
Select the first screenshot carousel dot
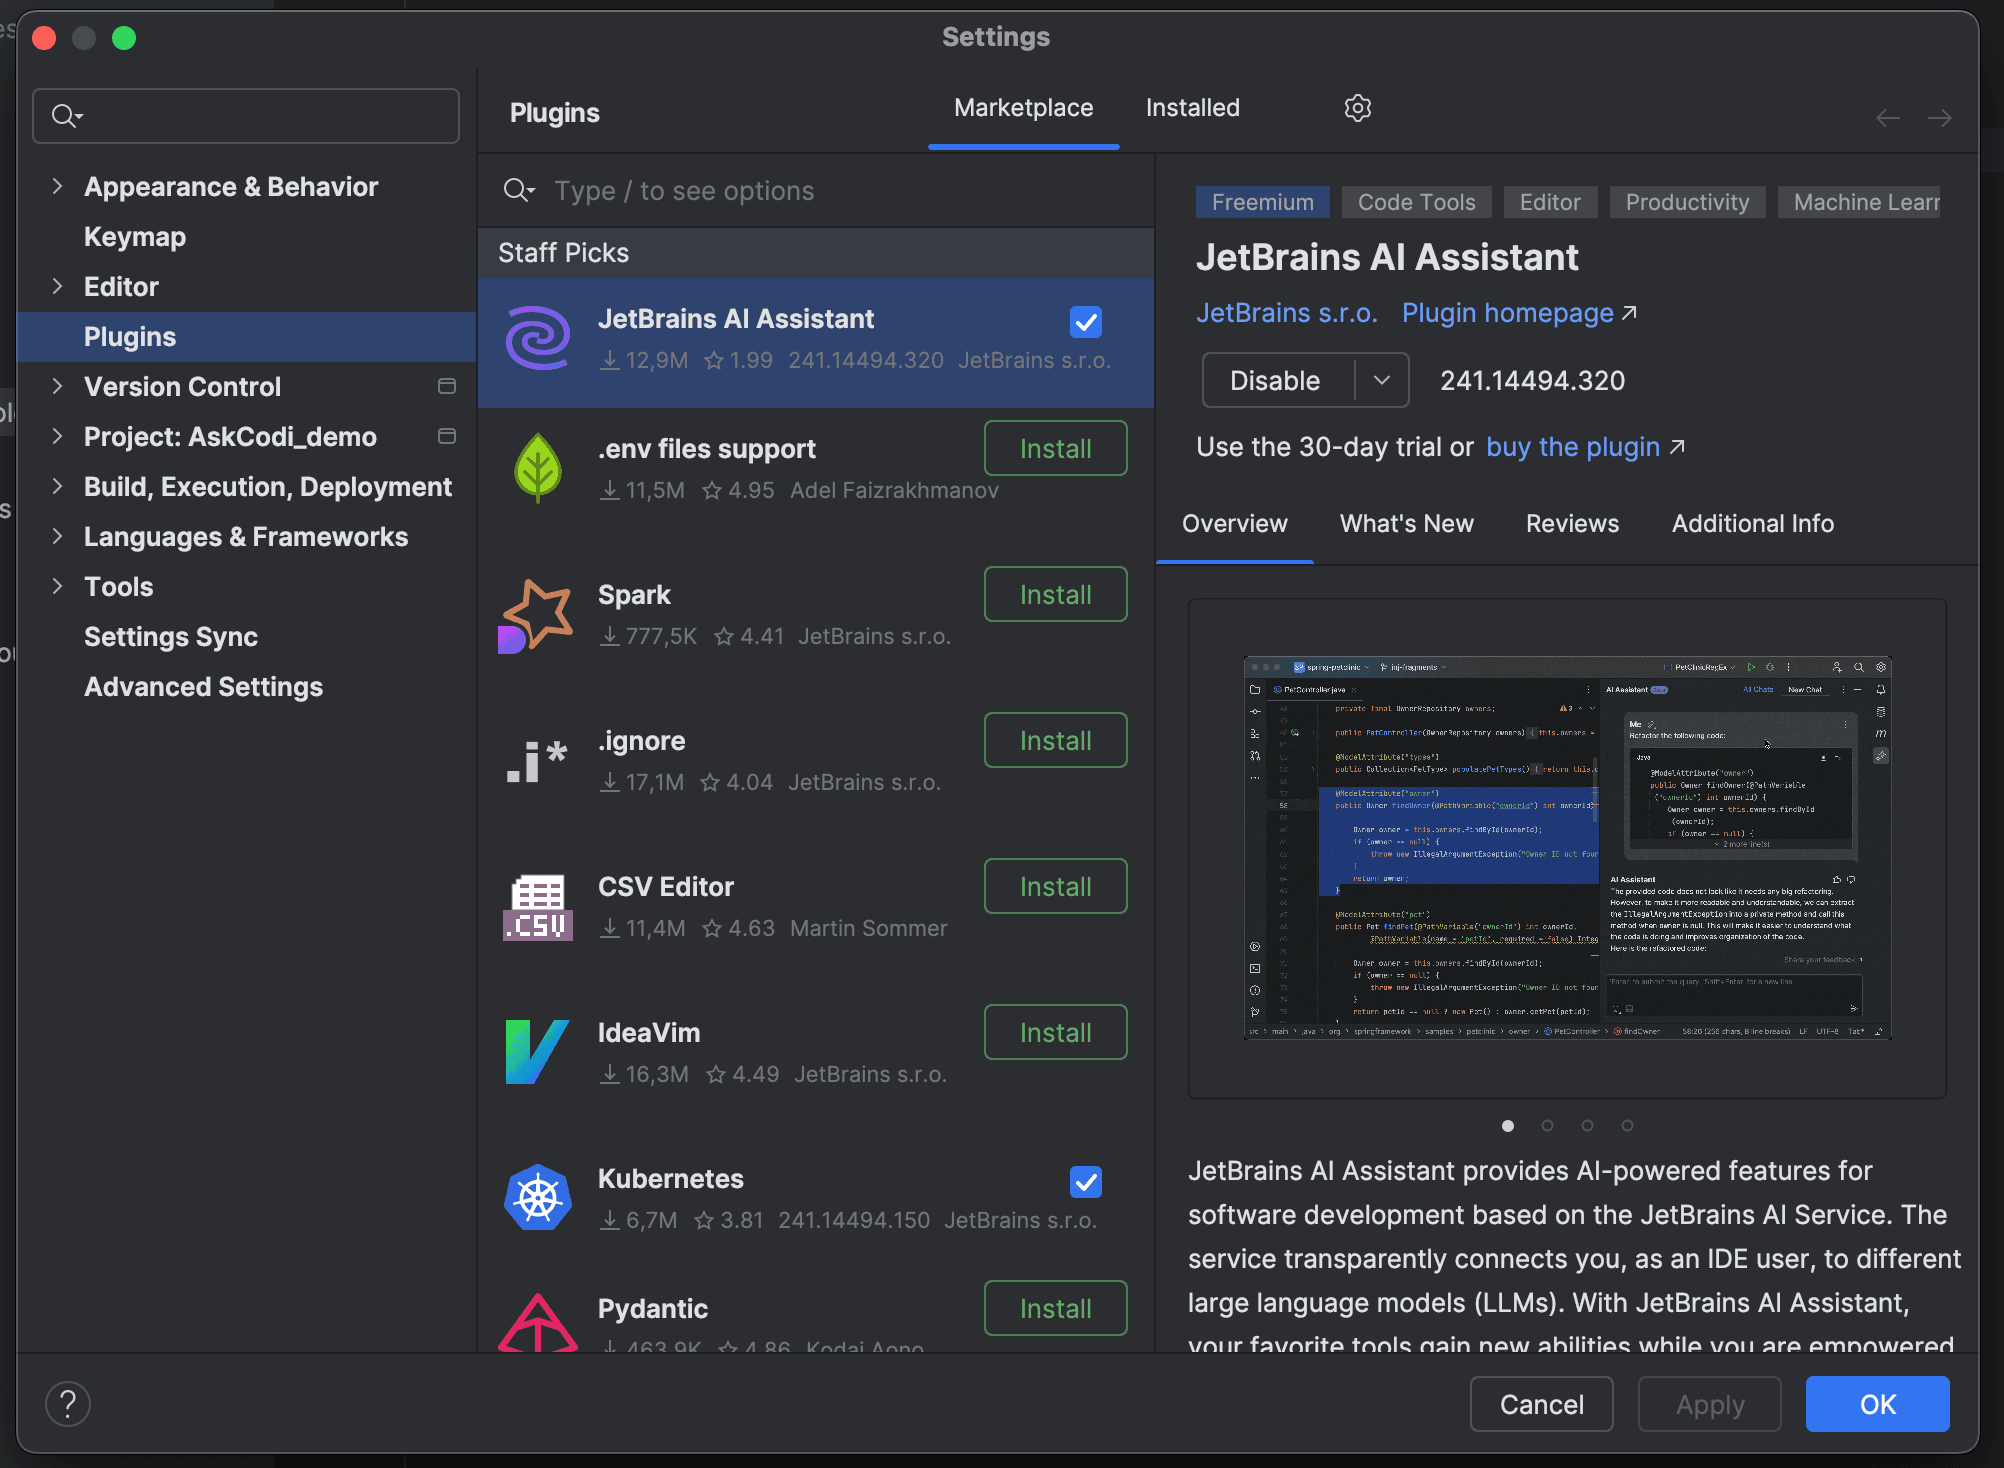(1508, 1126)
